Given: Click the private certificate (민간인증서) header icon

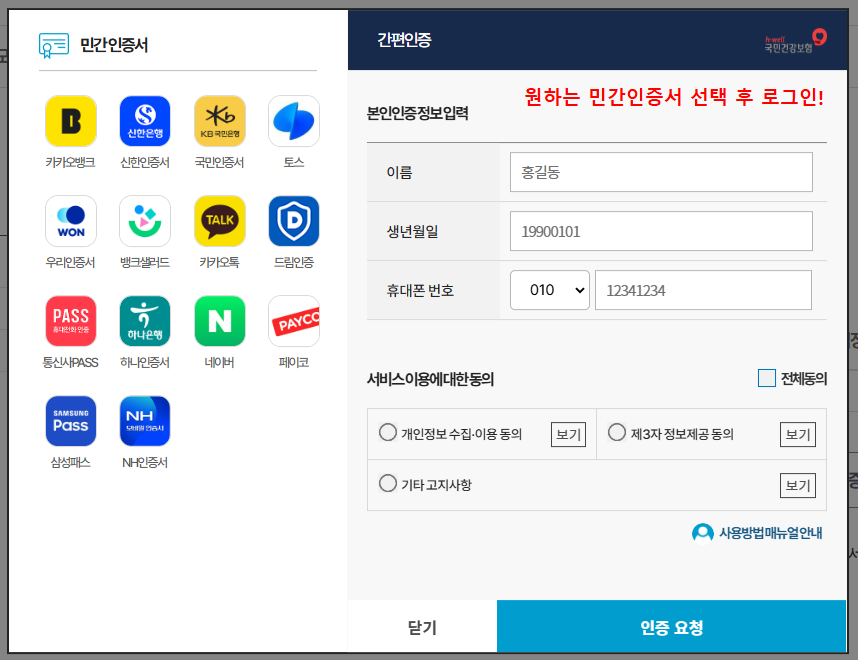Looking at the screenshot, I should (54, 45).
